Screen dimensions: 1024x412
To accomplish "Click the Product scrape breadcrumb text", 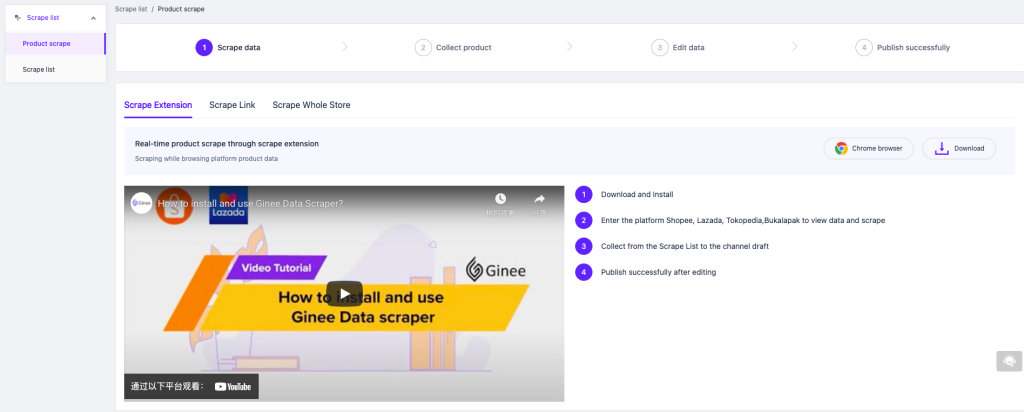I will (x=181, y=9).
